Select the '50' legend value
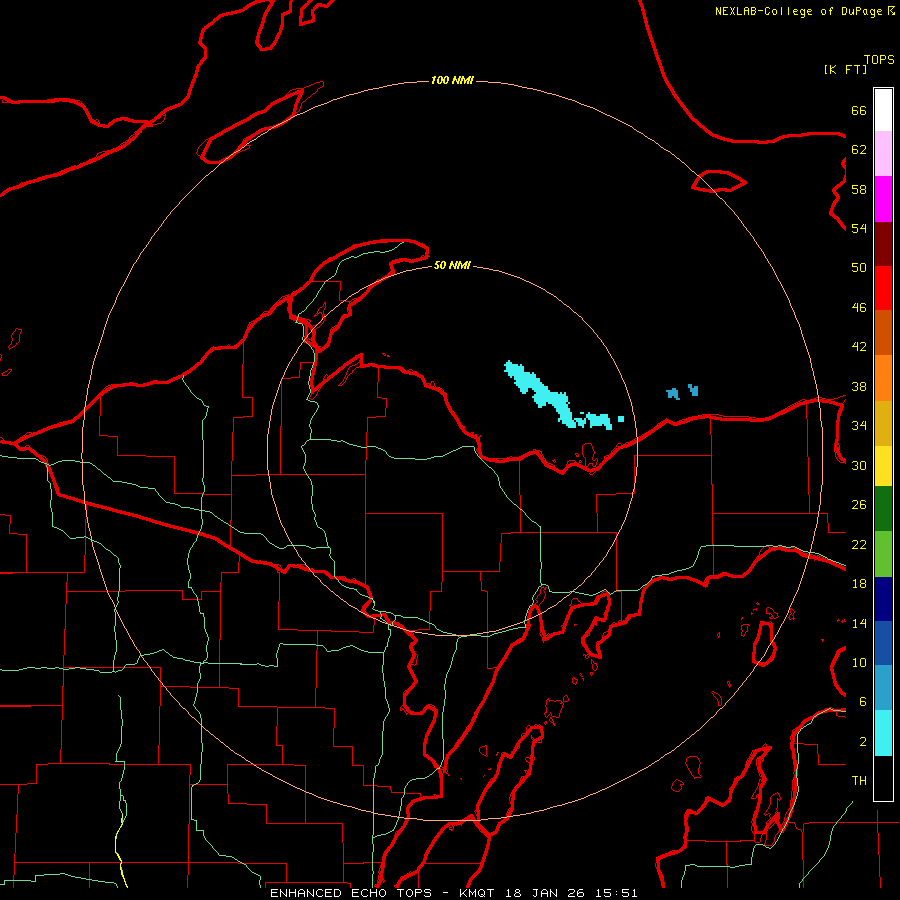The height and width of the screenshot is (900, 900). [x=859, y=267]
